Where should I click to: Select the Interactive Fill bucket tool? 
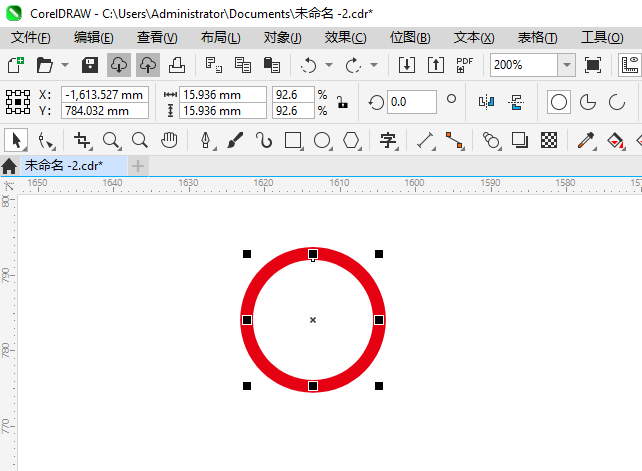point(615,140)
